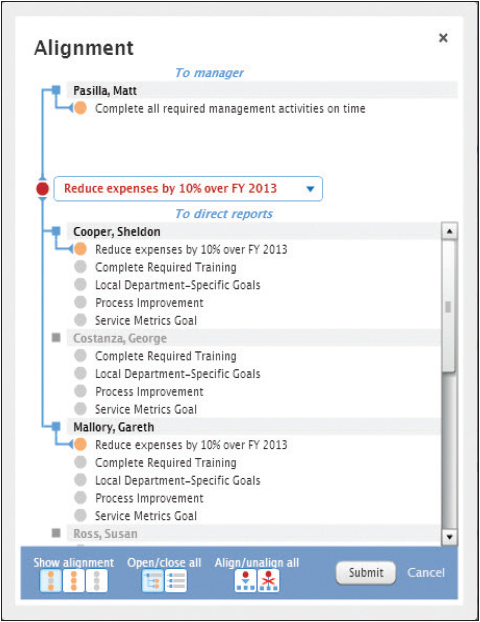Click the 'To direct reports' heading
480x622 pixels.
[x=224, y=214]
